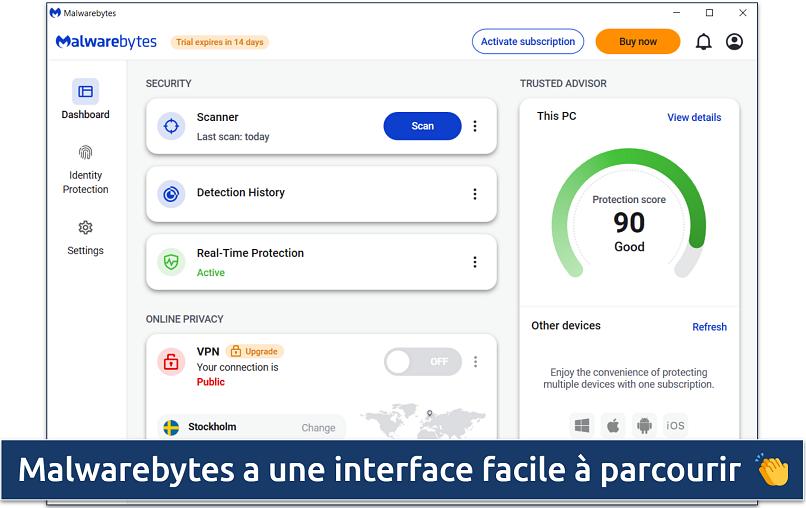The width and height of the screenshot is (806, 508).
Task: Go to Identity Protection in sidebar
Action: pos(86,168)
